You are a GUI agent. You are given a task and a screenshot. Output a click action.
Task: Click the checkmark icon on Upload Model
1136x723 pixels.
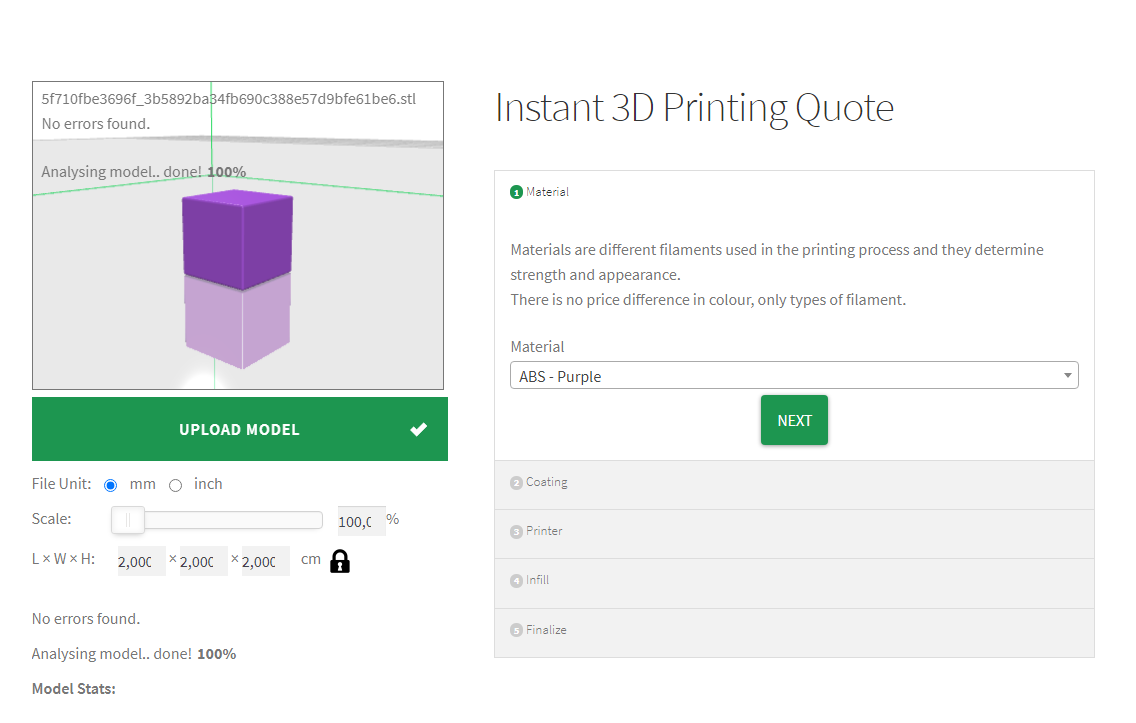point(418,429)
